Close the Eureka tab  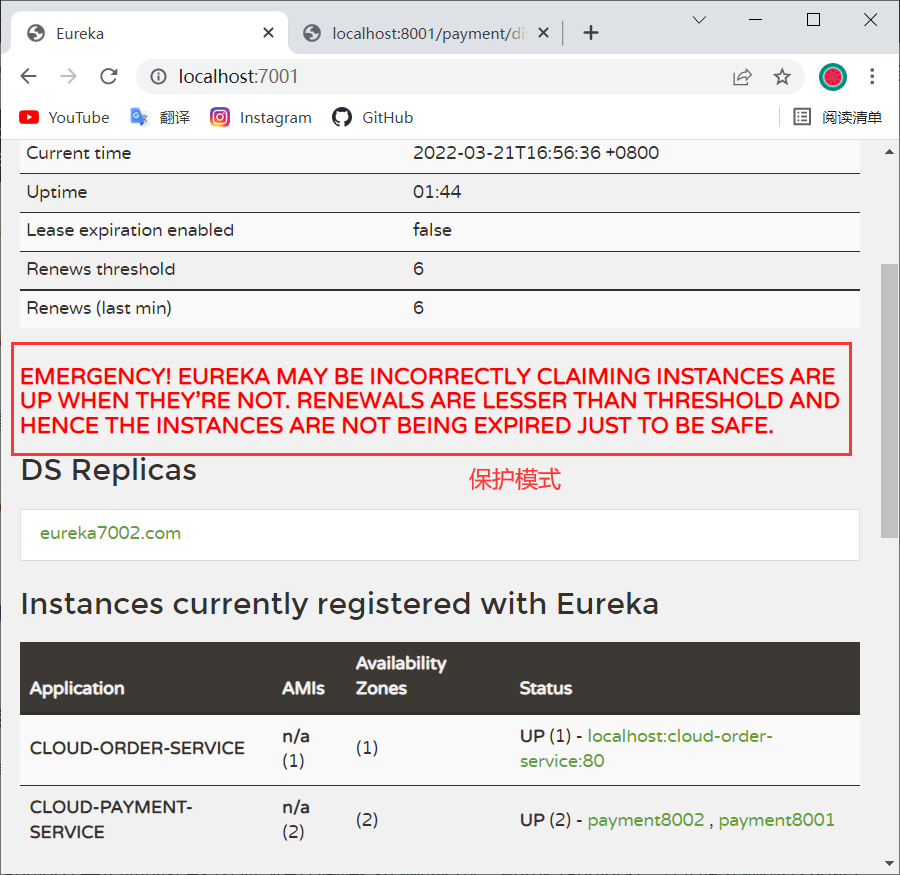(268, 33)
